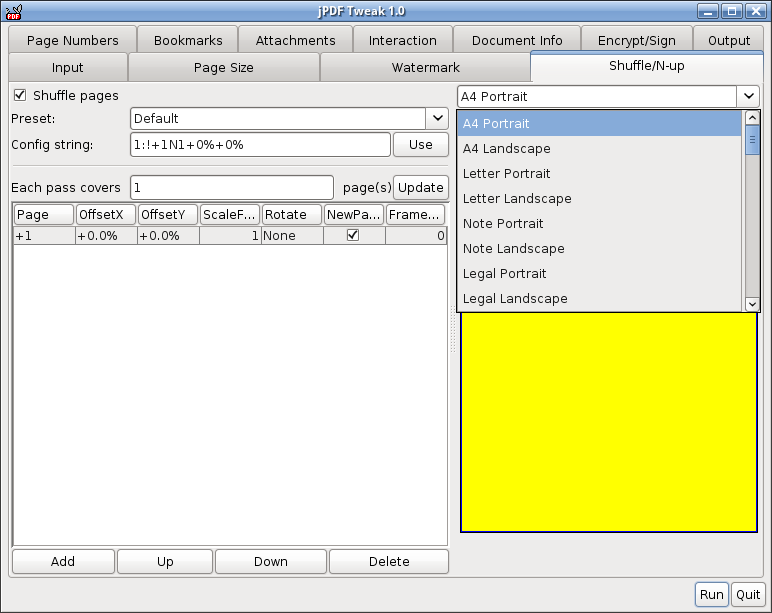Viewport: 772px width, 613px height.
Task: Open the Bookmarks tab
Action: pos(188,40)
